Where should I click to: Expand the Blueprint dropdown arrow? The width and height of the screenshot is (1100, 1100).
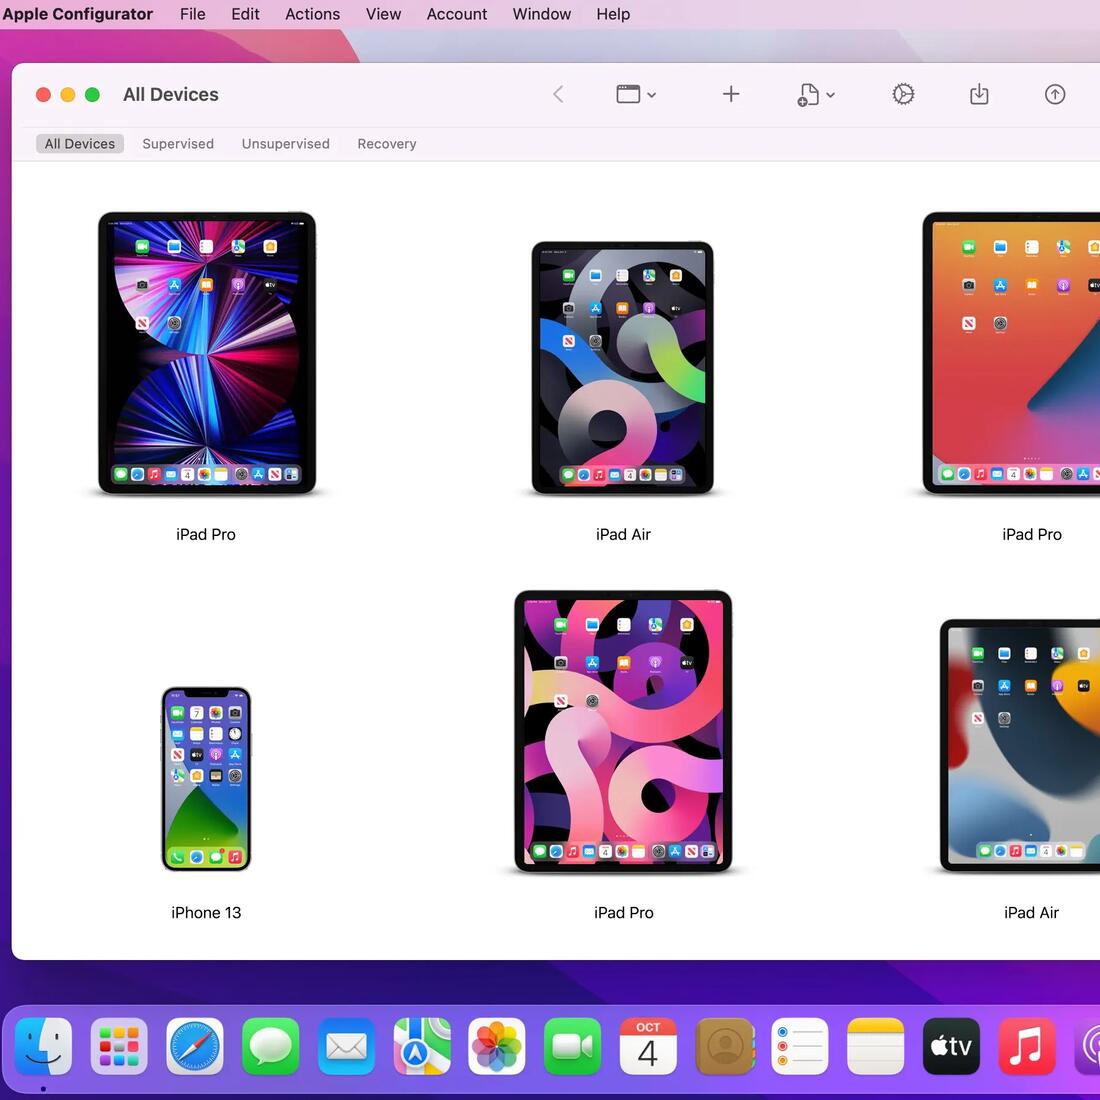click(830, 94)
